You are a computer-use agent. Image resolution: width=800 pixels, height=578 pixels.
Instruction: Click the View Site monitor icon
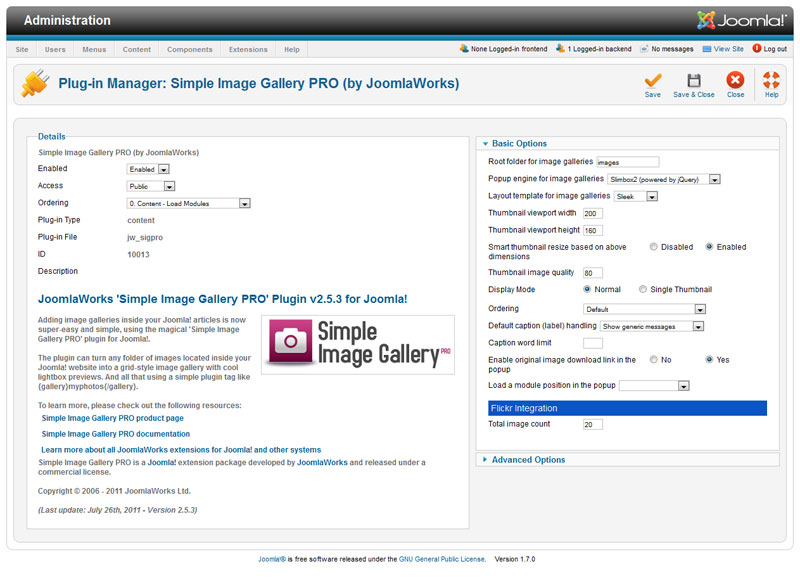707,49
